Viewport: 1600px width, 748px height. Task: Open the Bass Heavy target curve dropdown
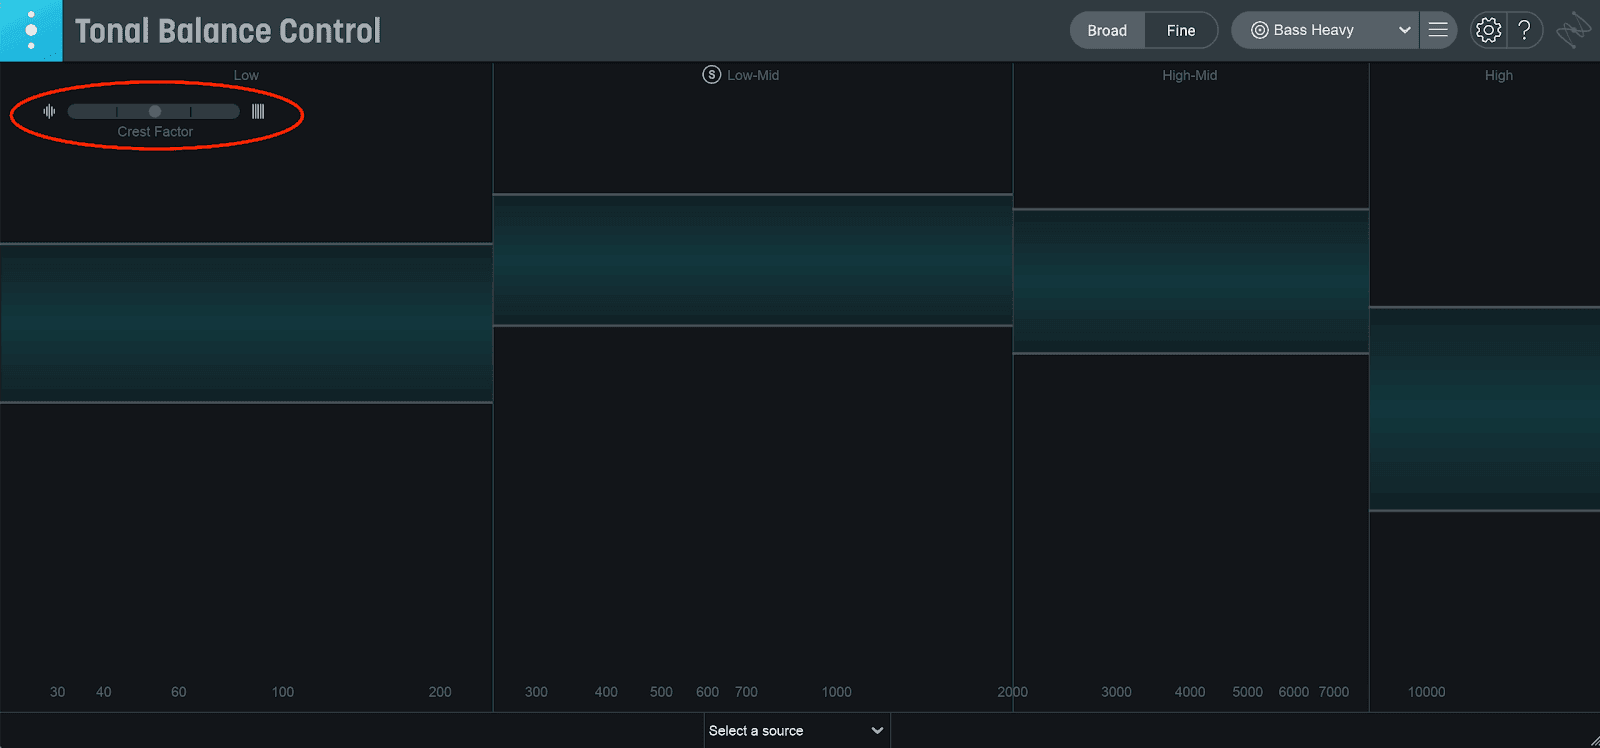[1324, 30]
